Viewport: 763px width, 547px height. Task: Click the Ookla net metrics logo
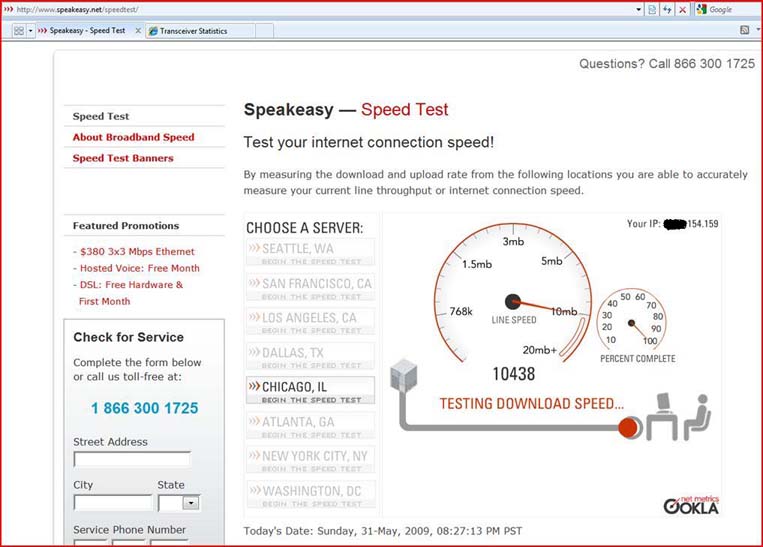(691, 505)
